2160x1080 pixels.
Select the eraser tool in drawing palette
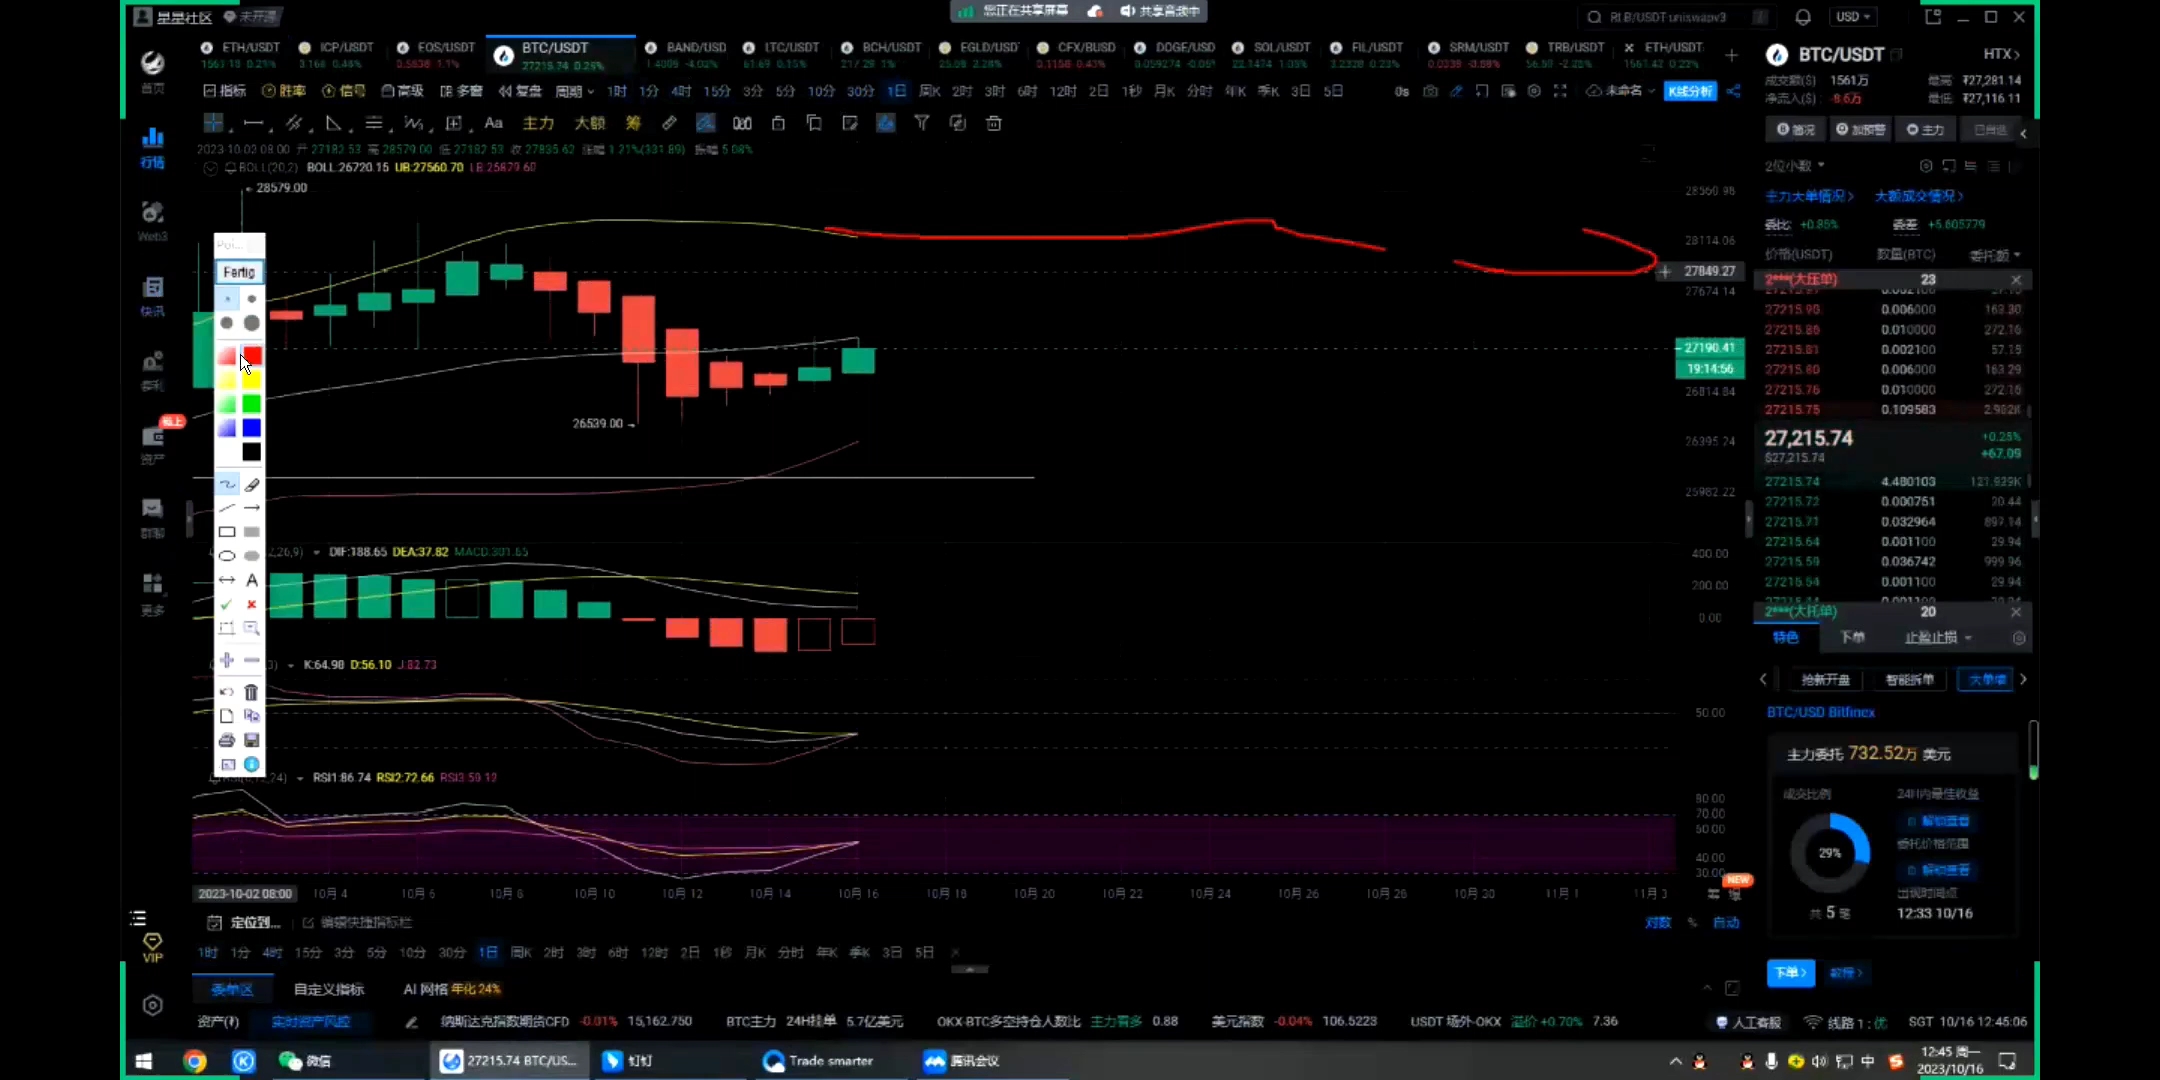(252, 484)
